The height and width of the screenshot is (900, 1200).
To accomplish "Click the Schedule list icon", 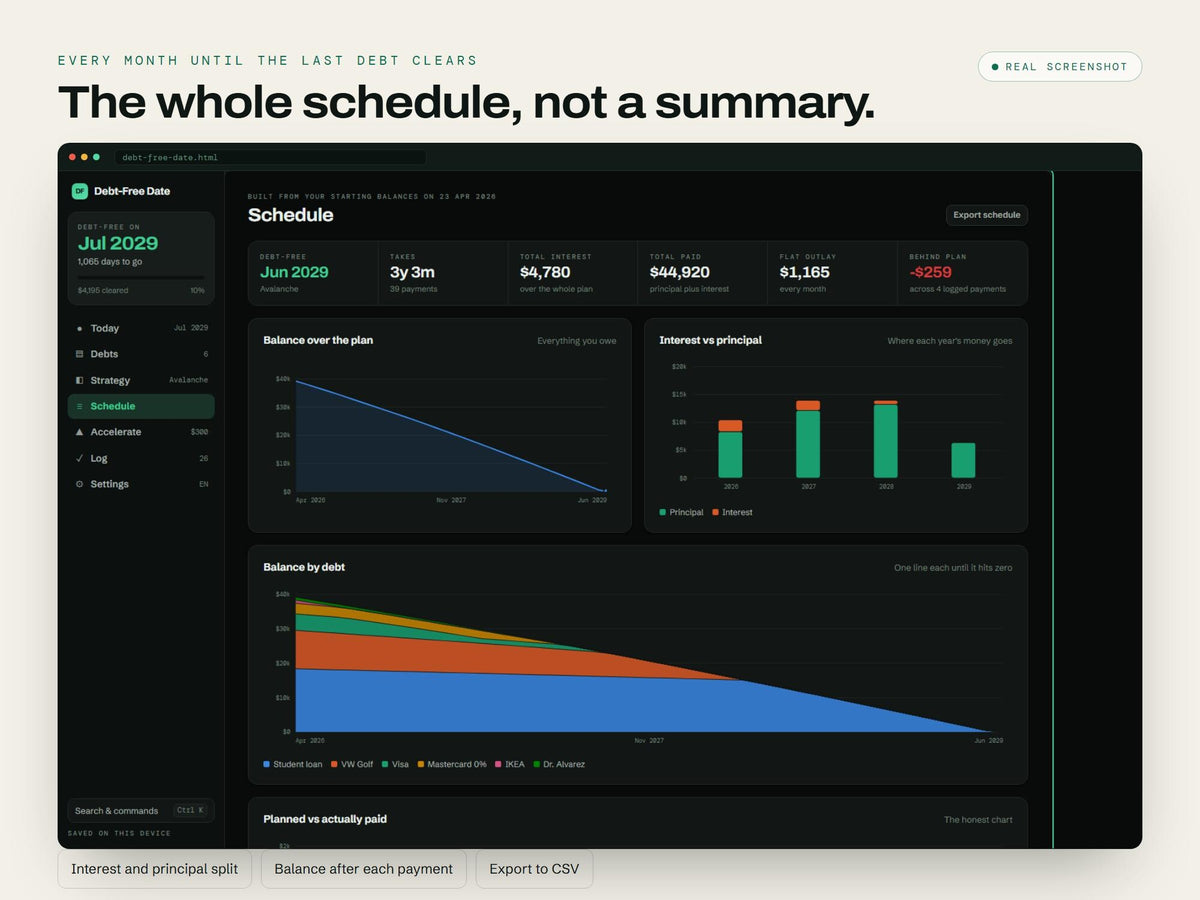I will click(80, 406).
